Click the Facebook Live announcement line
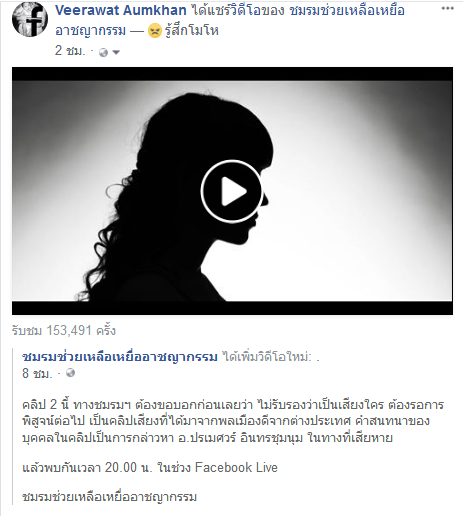The image size is (463, 516). point(150,467)
